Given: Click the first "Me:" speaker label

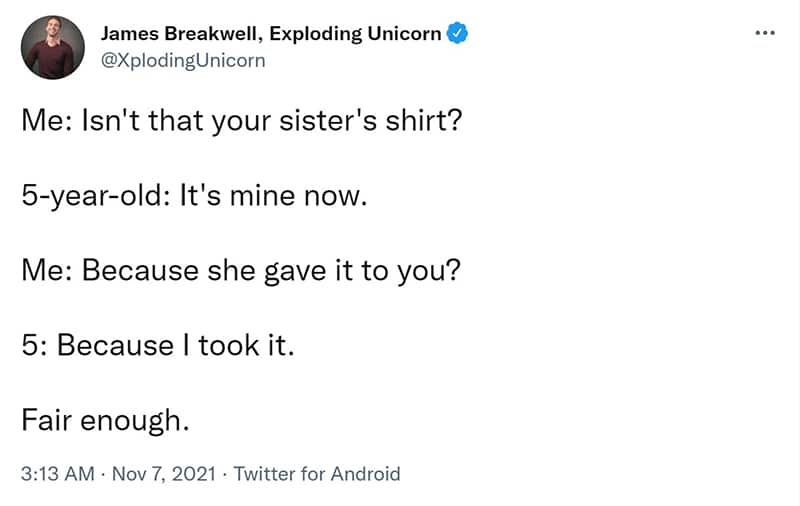Looking at the screenshot, I should click(x=47, y=121).
